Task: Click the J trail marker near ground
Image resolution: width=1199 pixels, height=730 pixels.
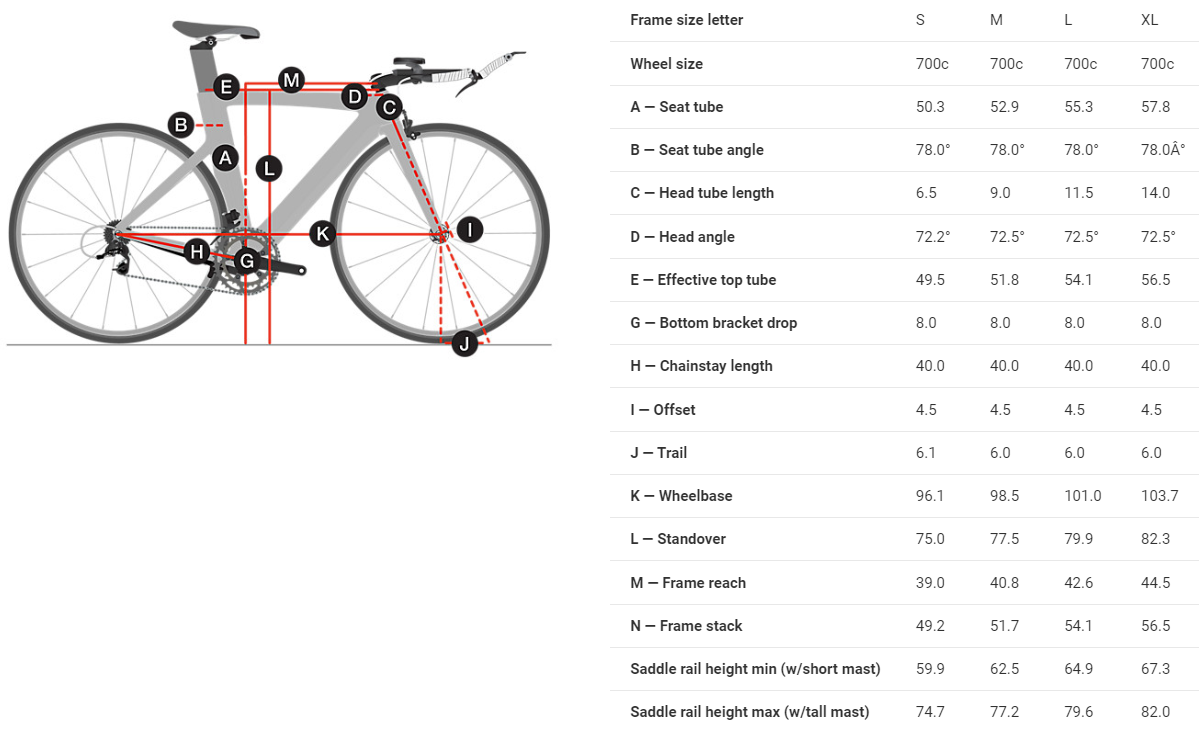Action: point(464,344)
